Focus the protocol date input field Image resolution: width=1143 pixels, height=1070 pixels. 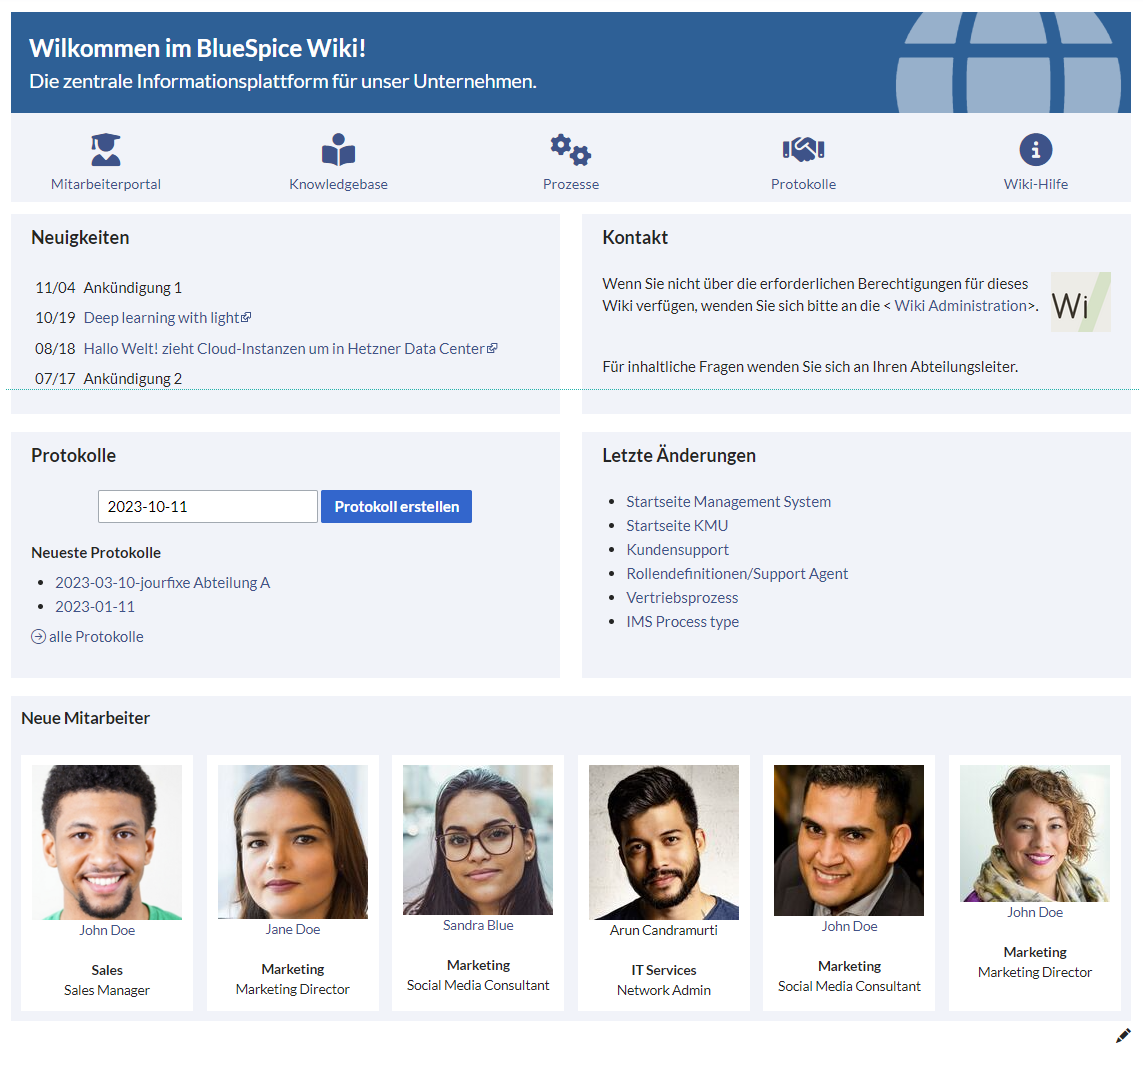pyautogui.click(x=208, y=507)
